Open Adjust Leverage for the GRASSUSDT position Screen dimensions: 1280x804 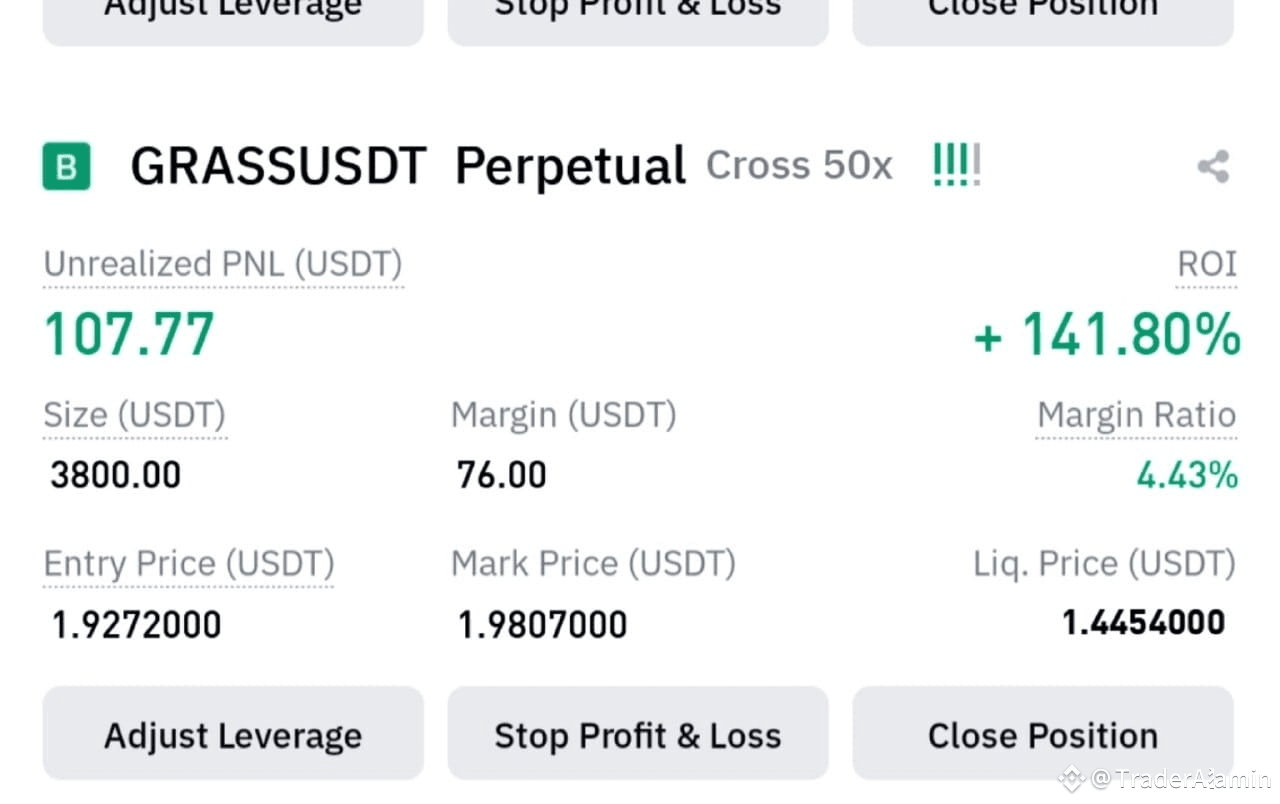(x=233, y=735)
